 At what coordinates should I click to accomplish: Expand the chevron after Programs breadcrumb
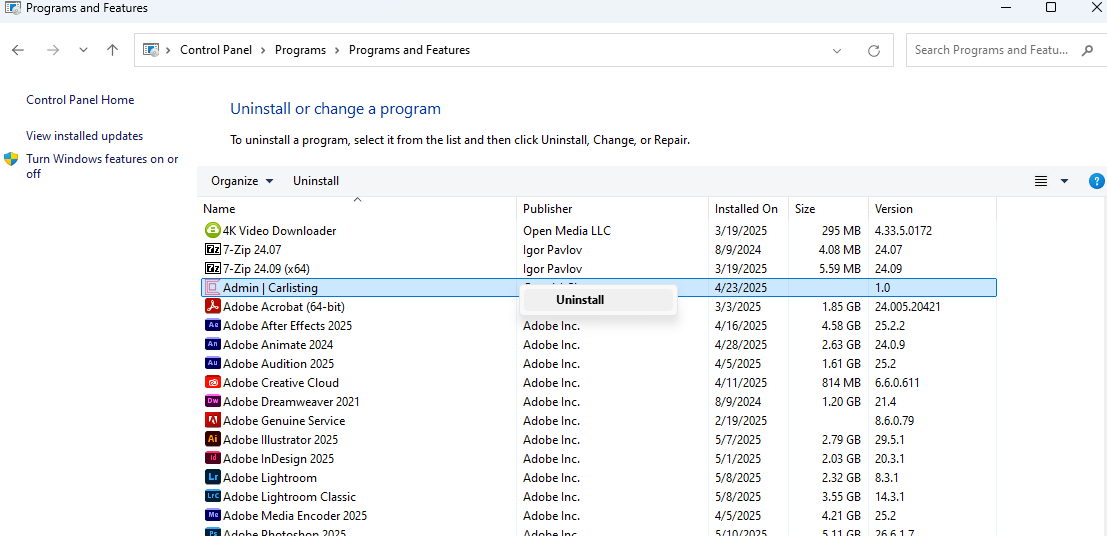[x=337, y=50]
